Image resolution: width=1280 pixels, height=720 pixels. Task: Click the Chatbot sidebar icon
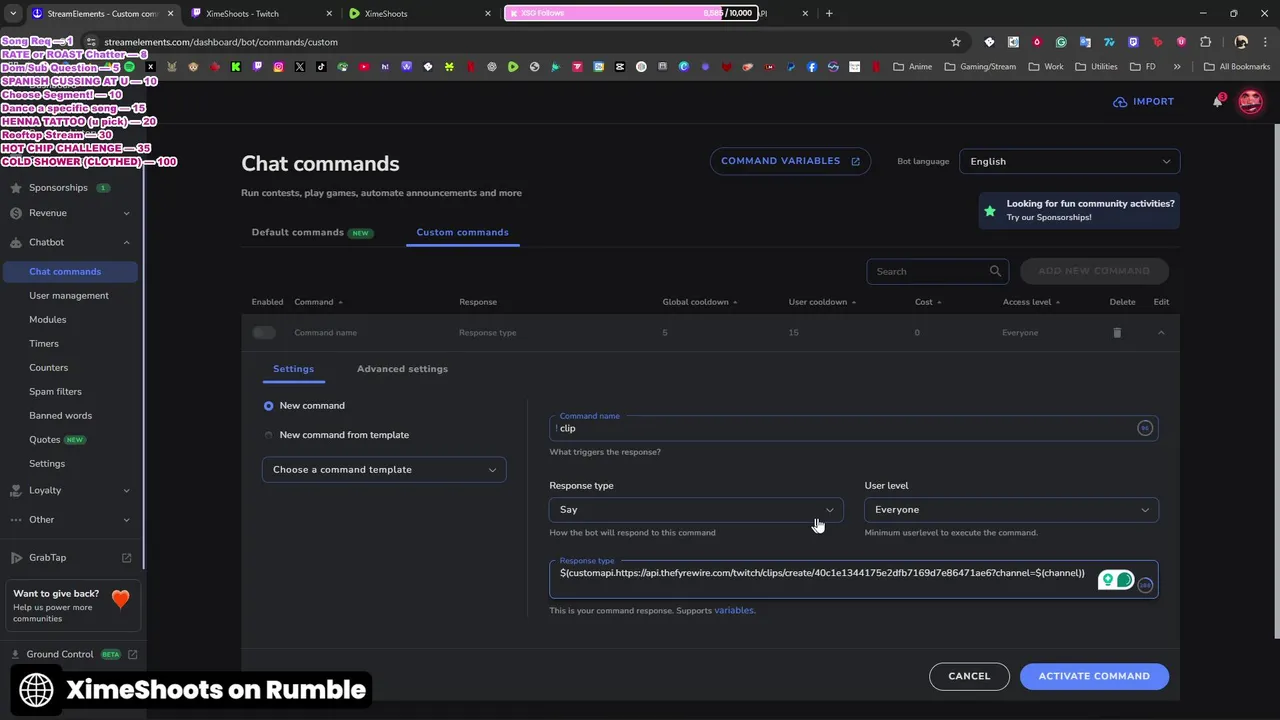(16, 242)
